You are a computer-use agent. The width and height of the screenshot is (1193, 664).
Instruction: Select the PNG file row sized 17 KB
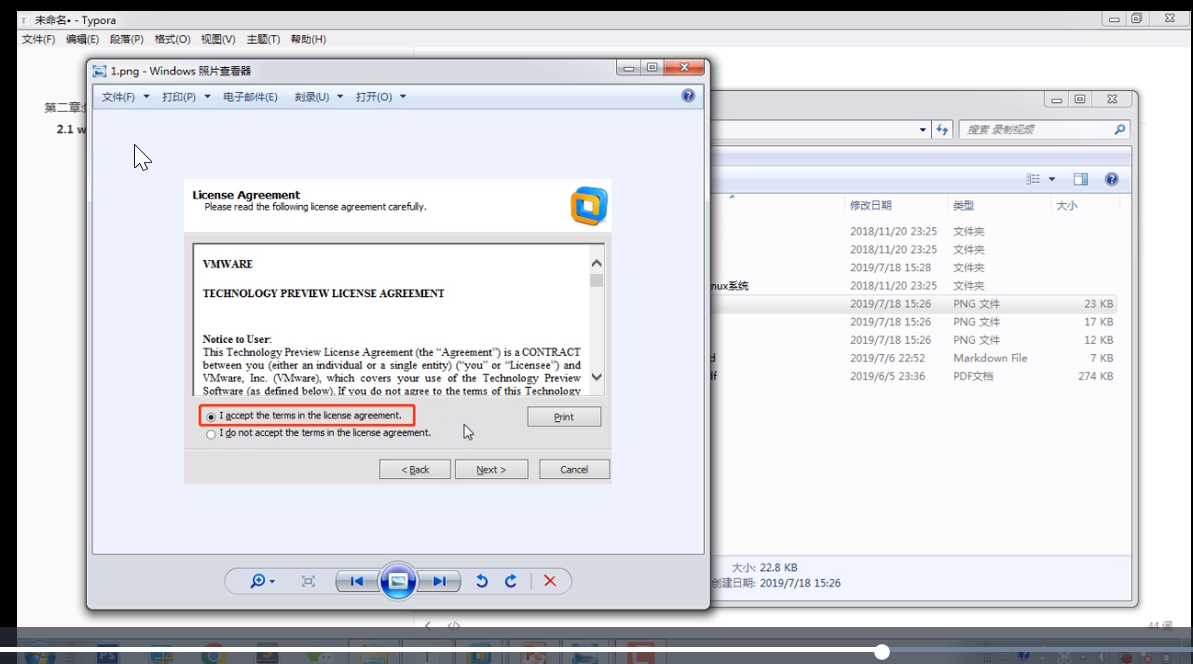point(916,322)
